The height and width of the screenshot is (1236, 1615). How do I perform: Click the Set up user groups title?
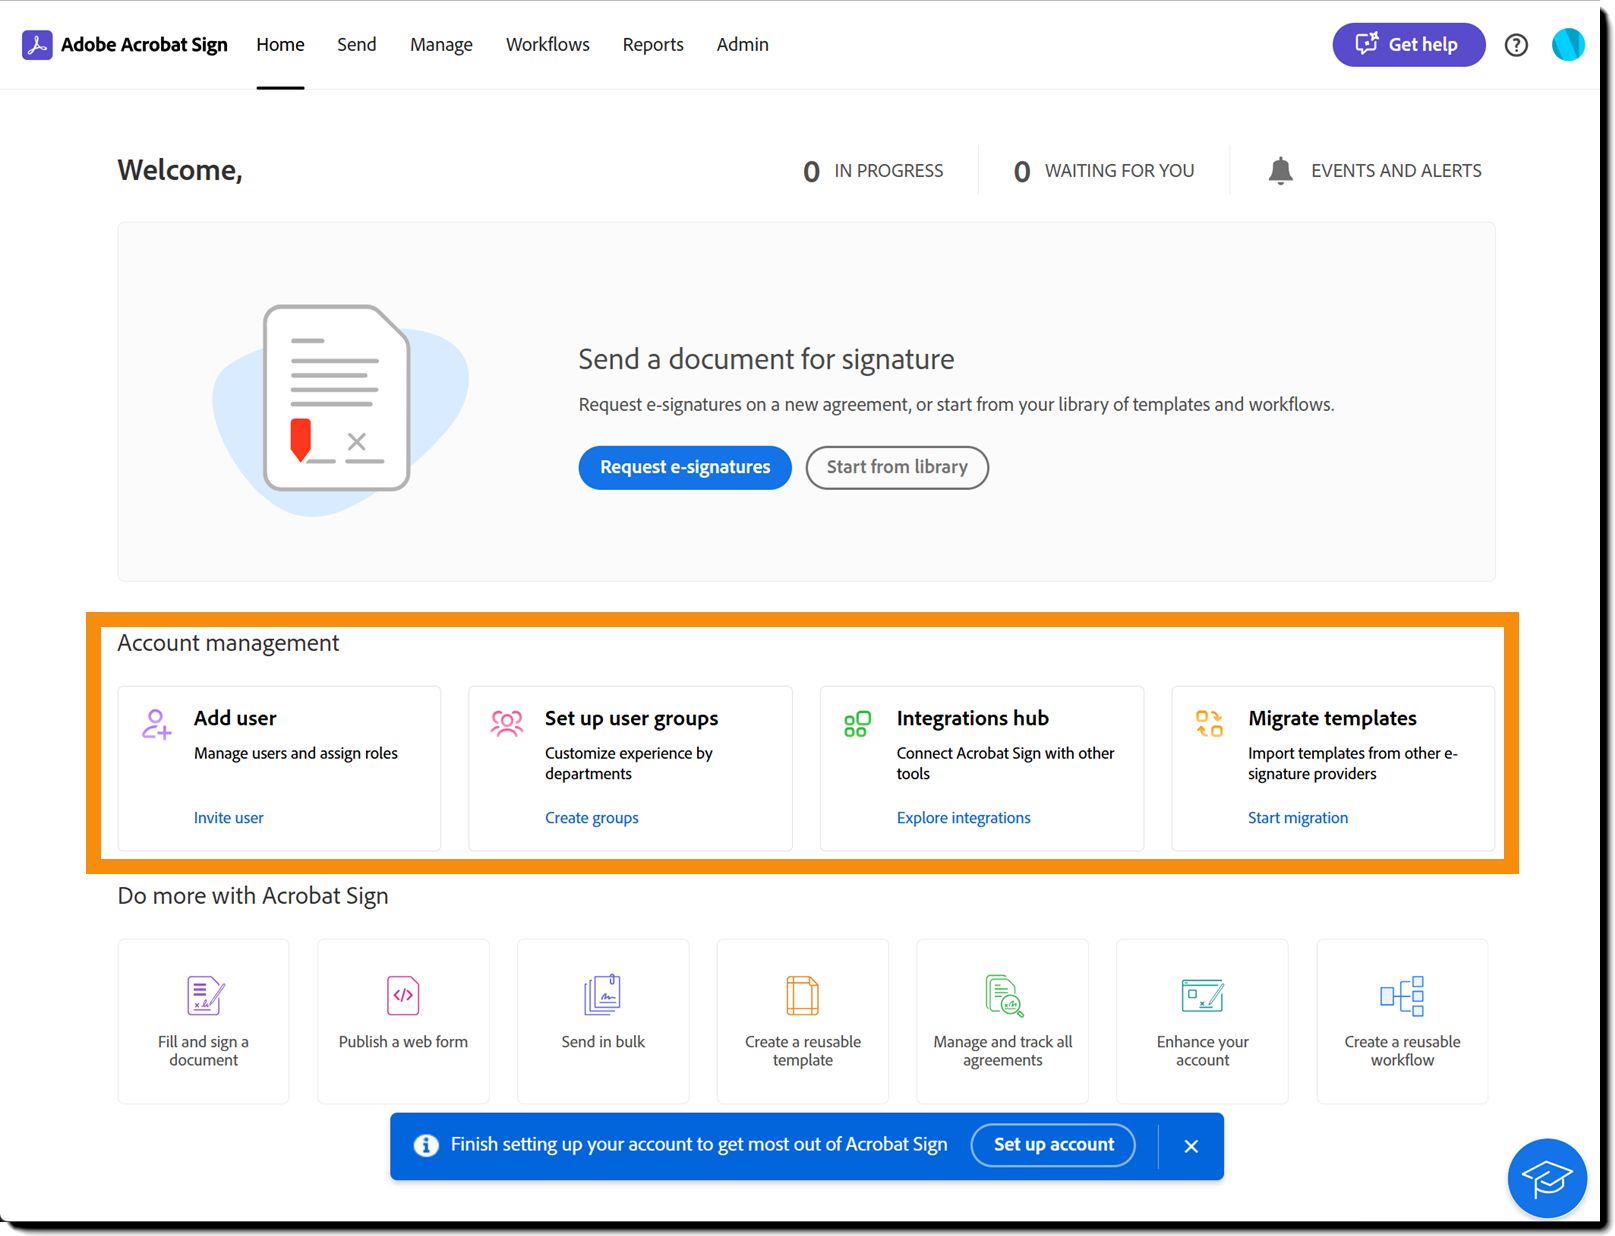[x=632, y=718]
